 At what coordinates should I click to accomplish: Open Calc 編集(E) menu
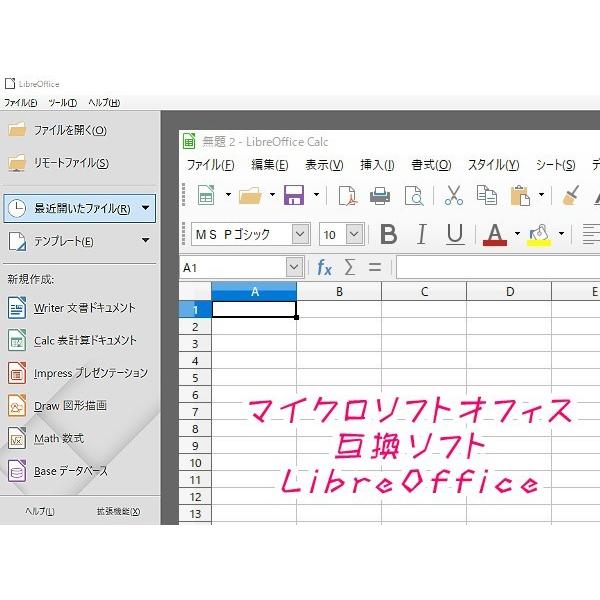[270, 165]
